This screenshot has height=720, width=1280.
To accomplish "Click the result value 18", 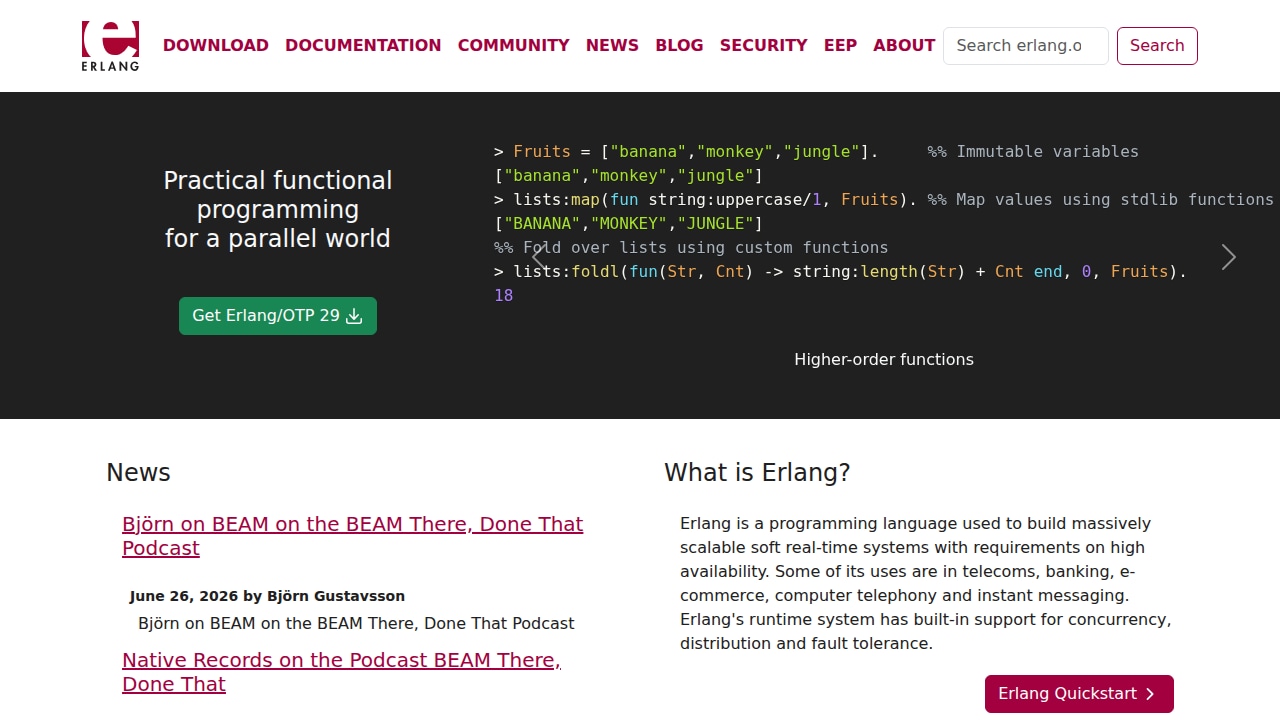I will tap(504, 295).
